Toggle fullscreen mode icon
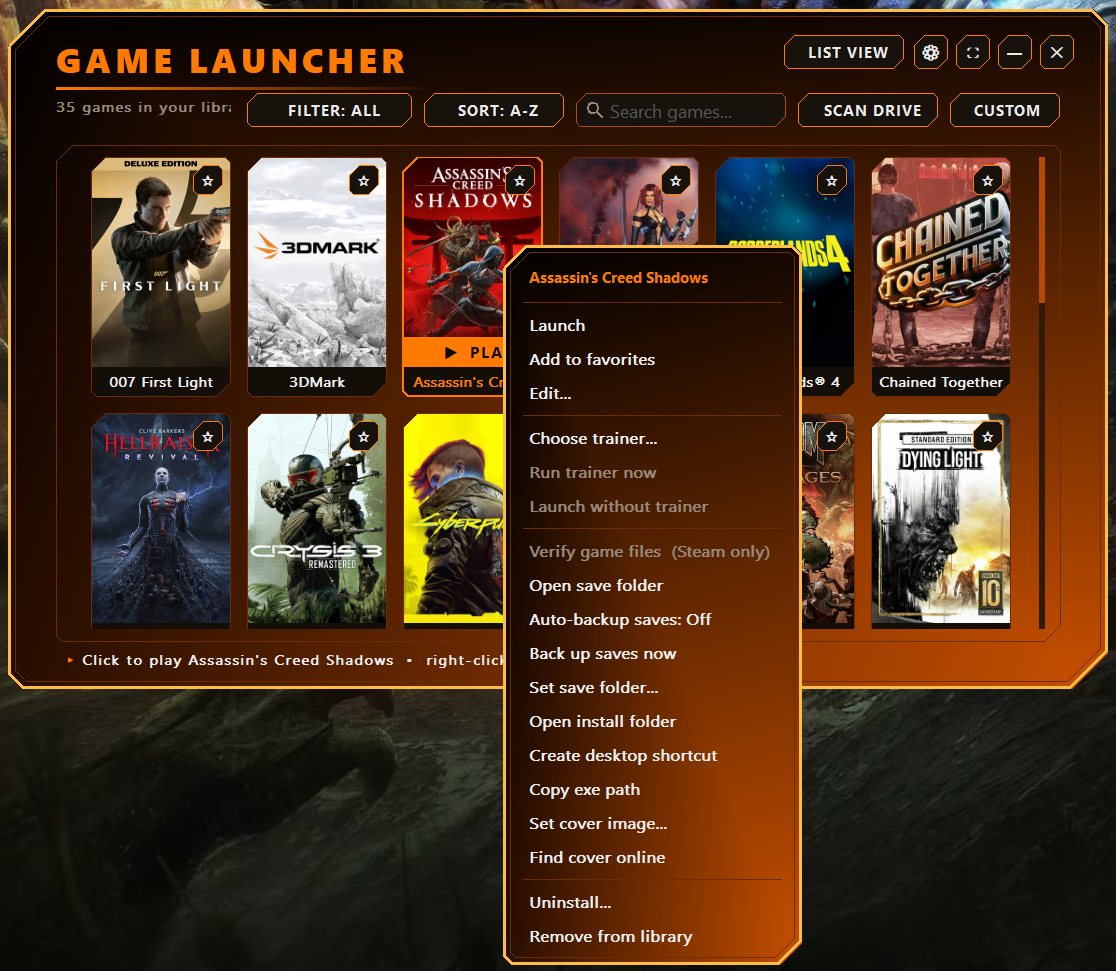 click(x=973, y=53)
